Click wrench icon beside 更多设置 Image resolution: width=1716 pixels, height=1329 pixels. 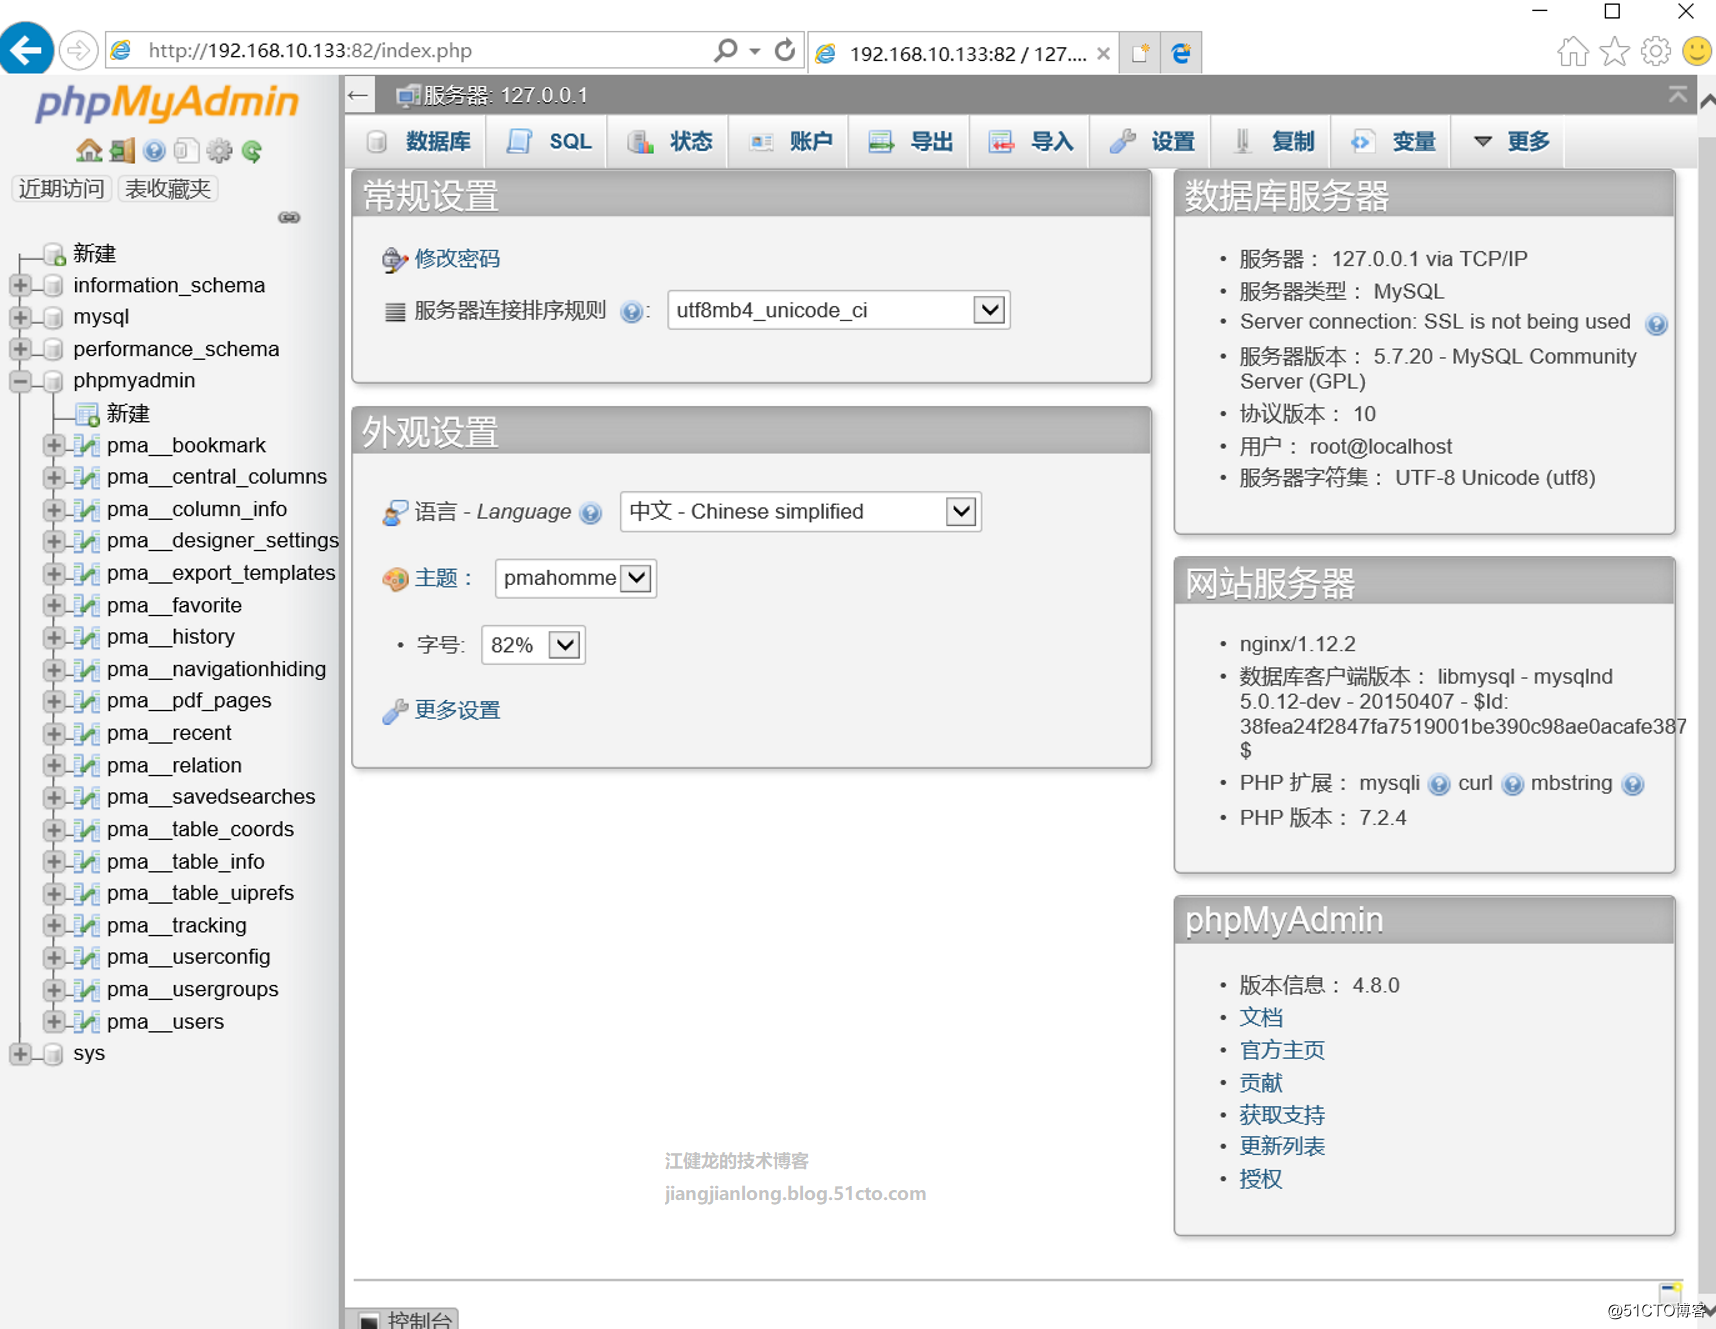point(395,710)
